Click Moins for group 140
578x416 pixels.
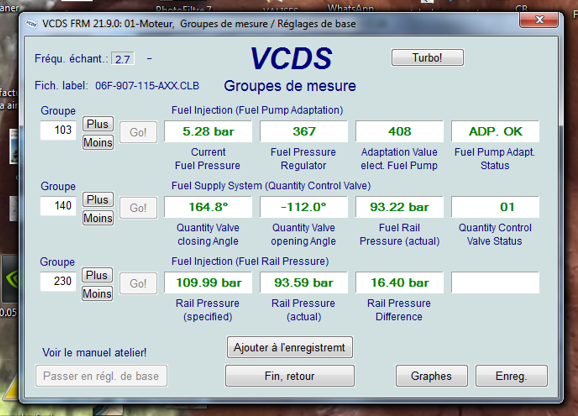pyautogui.click(x=98, y=218)
